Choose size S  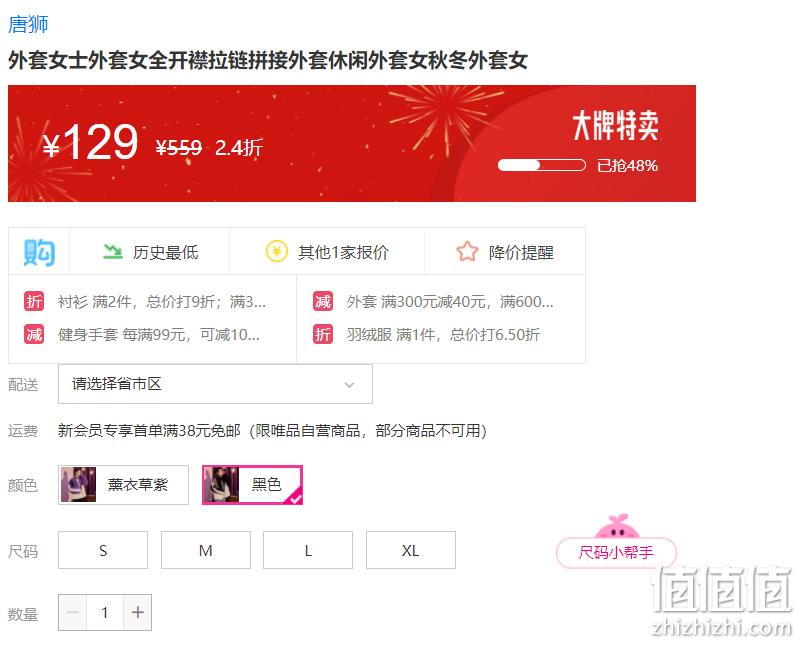tap(103, 550)
